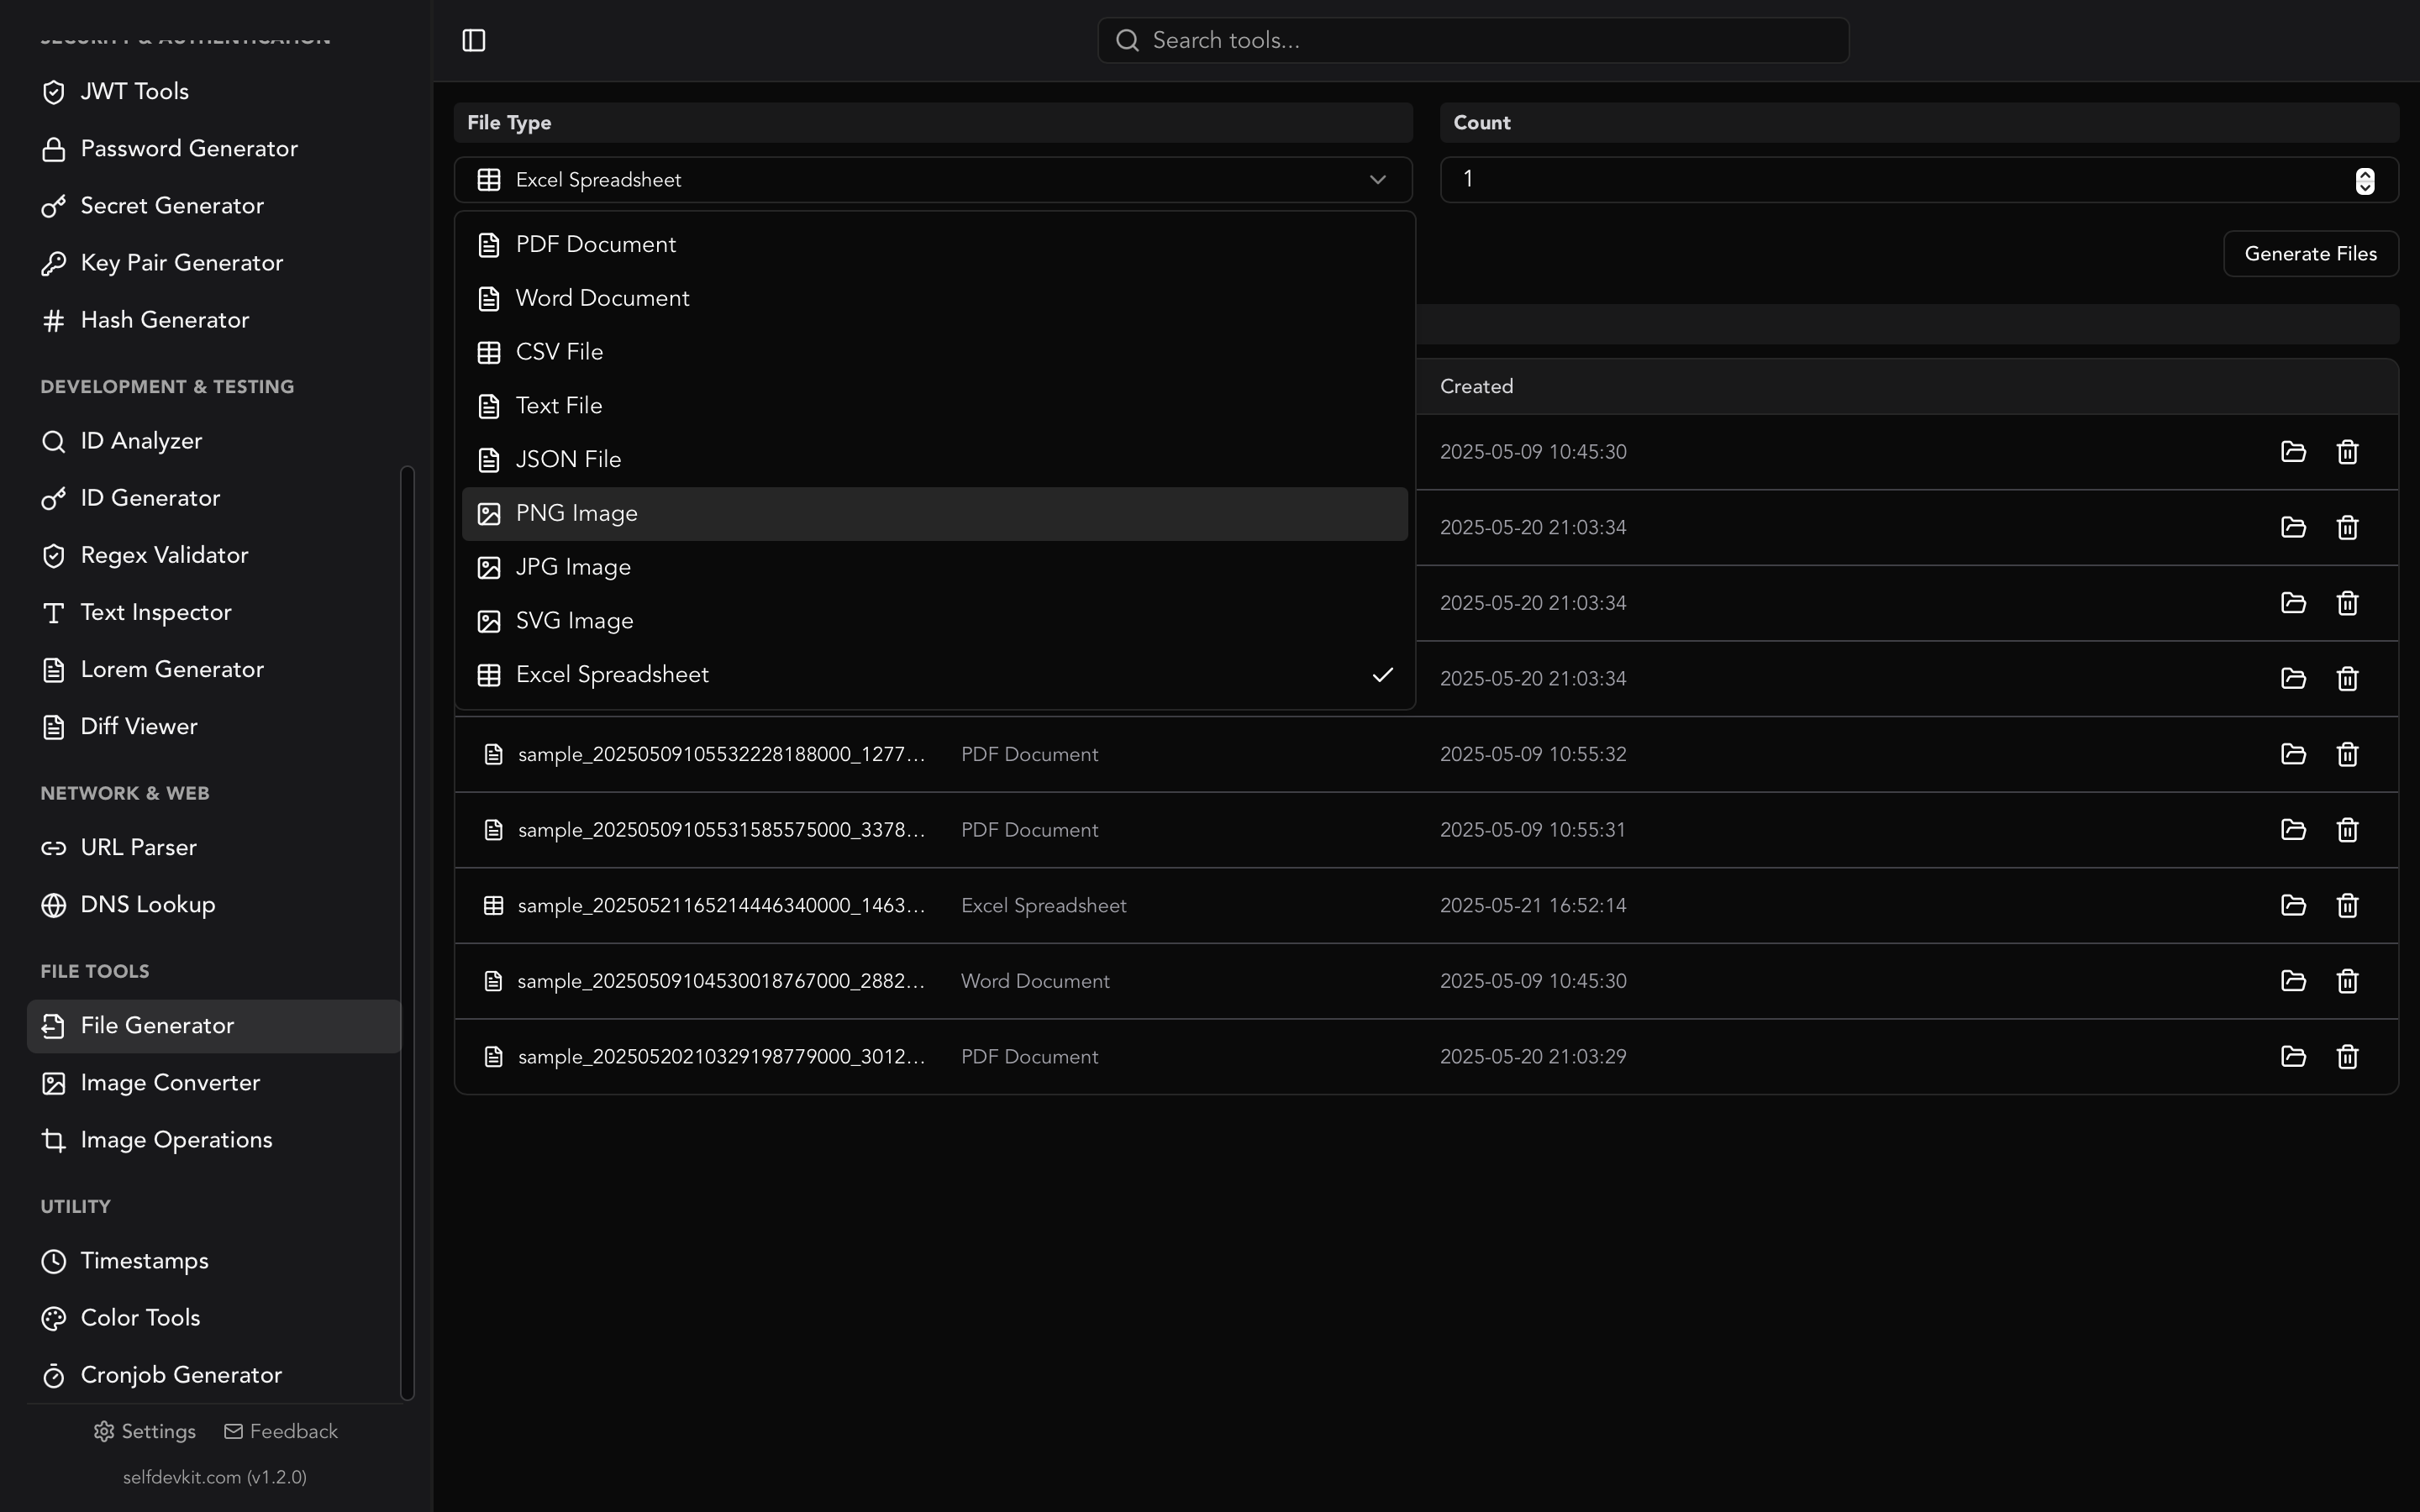Adjust the Count stepper arrows
Viewport: 2420px width, 1512px height.
tap(2364, 181)
